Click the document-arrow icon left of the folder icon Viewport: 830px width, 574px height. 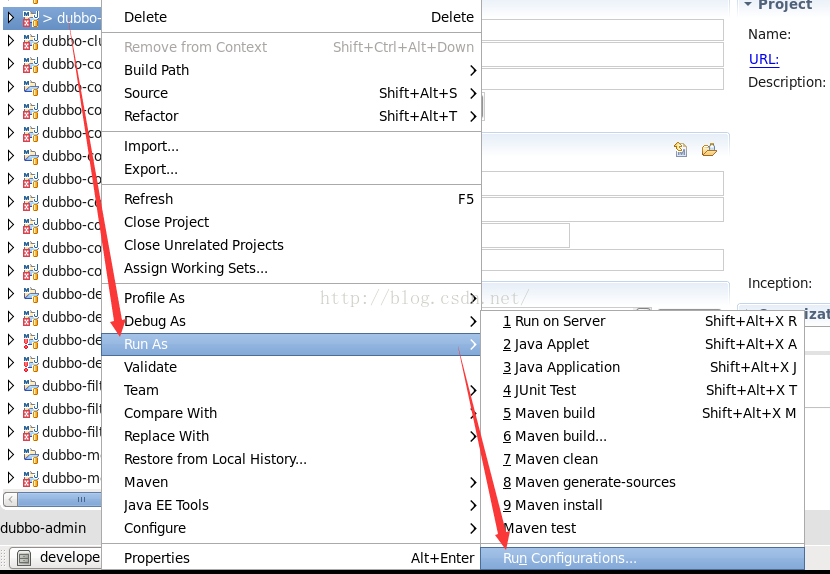[681, 150]
